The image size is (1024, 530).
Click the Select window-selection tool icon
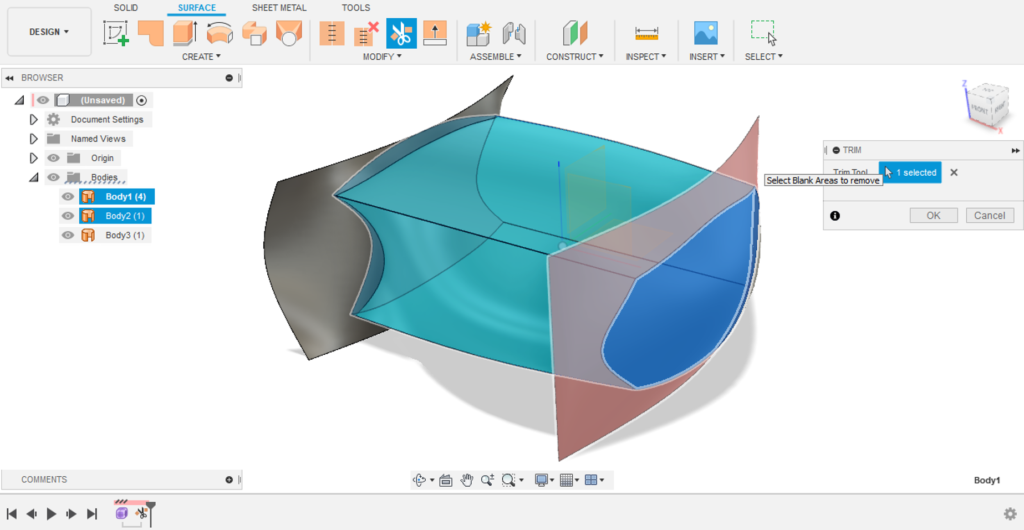click(x=763, y=33)
